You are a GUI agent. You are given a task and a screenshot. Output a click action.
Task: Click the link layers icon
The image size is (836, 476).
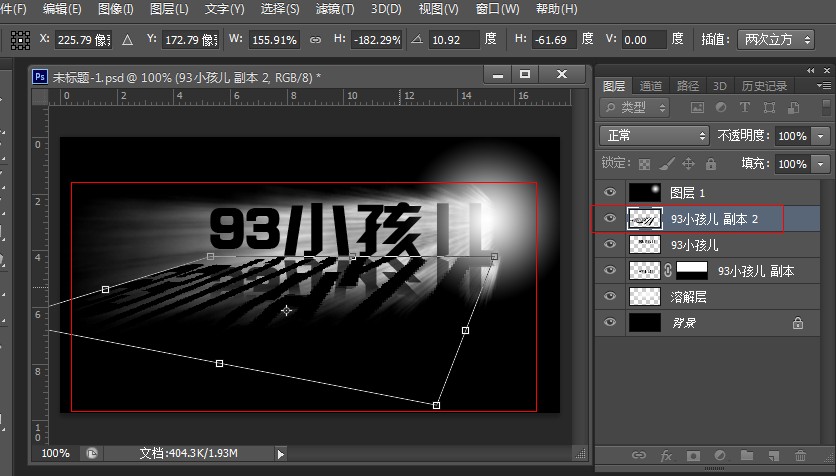639,456
